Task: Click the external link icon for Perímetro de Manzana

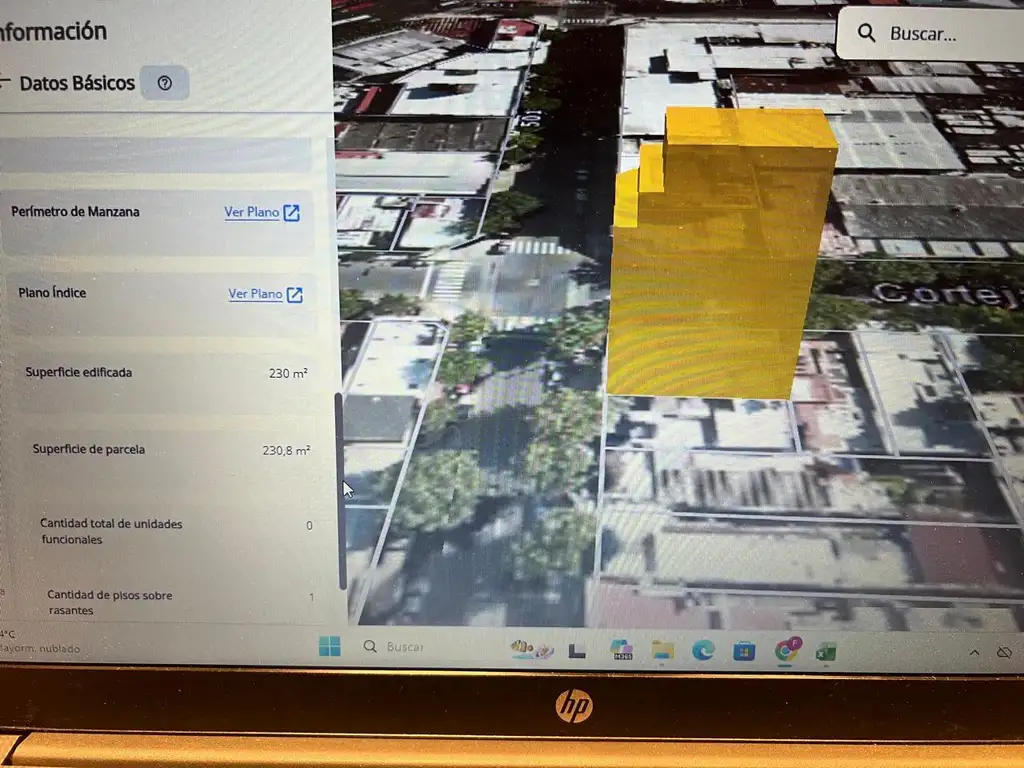Action: click(291, 213)
